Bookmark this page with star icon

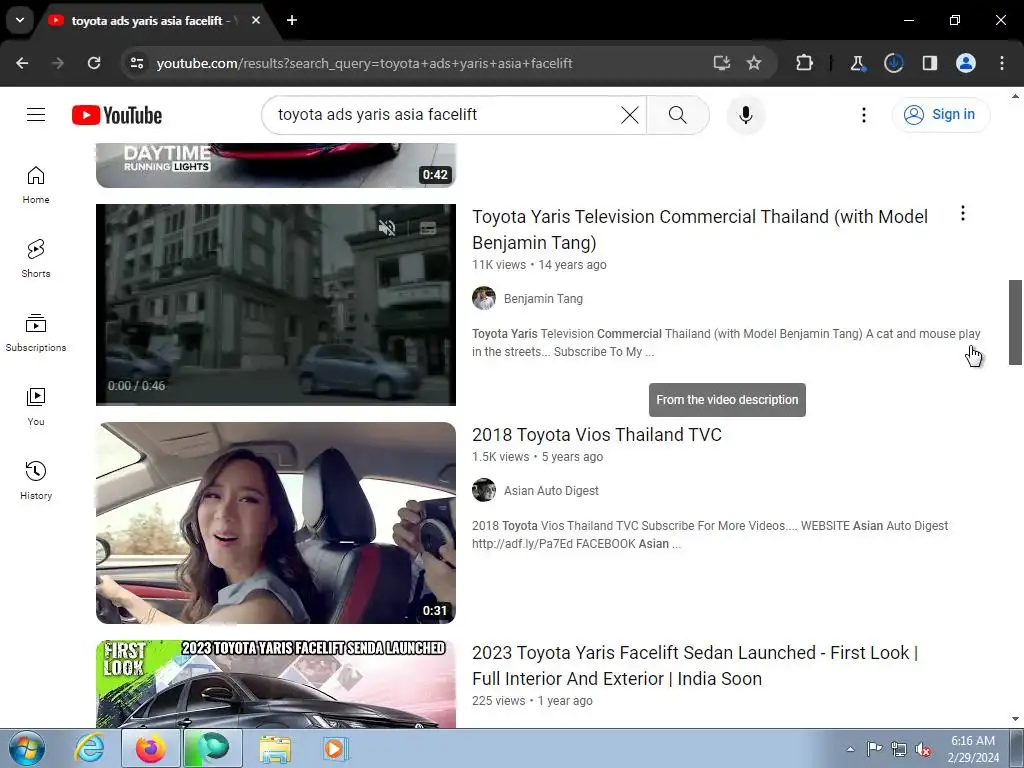tap(754, 63)
